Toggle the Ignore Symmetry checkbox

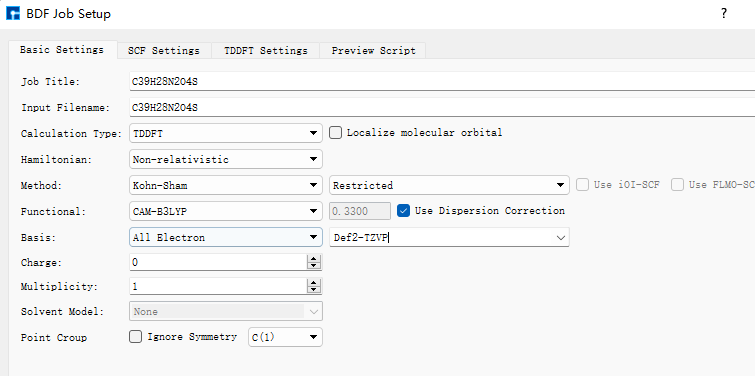136,337
